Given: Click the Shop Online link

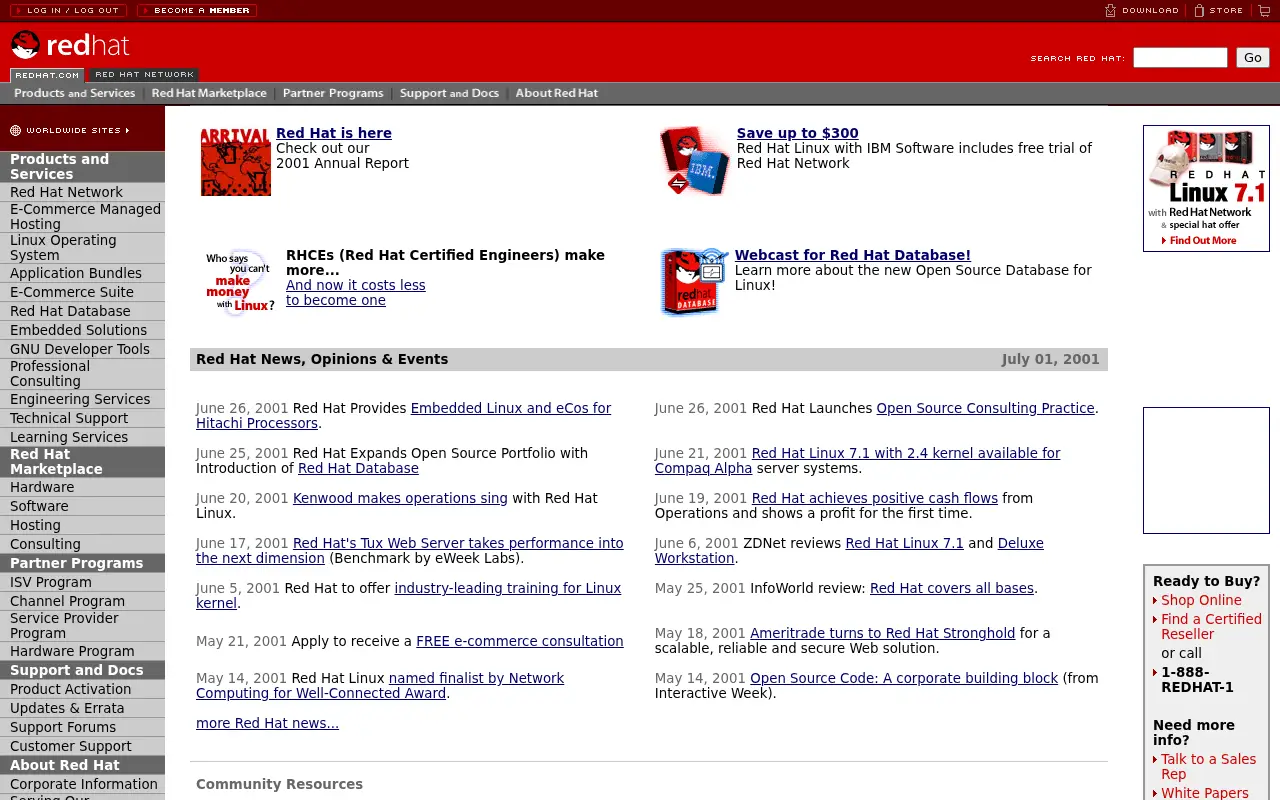Looking at the screenshot, I should [1201, 600].
